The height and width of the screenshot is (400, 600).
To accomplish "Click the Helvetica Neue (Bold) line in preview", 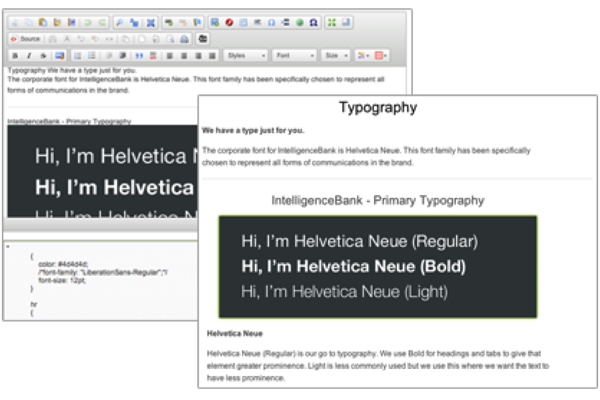I will (x=354, y=266).
